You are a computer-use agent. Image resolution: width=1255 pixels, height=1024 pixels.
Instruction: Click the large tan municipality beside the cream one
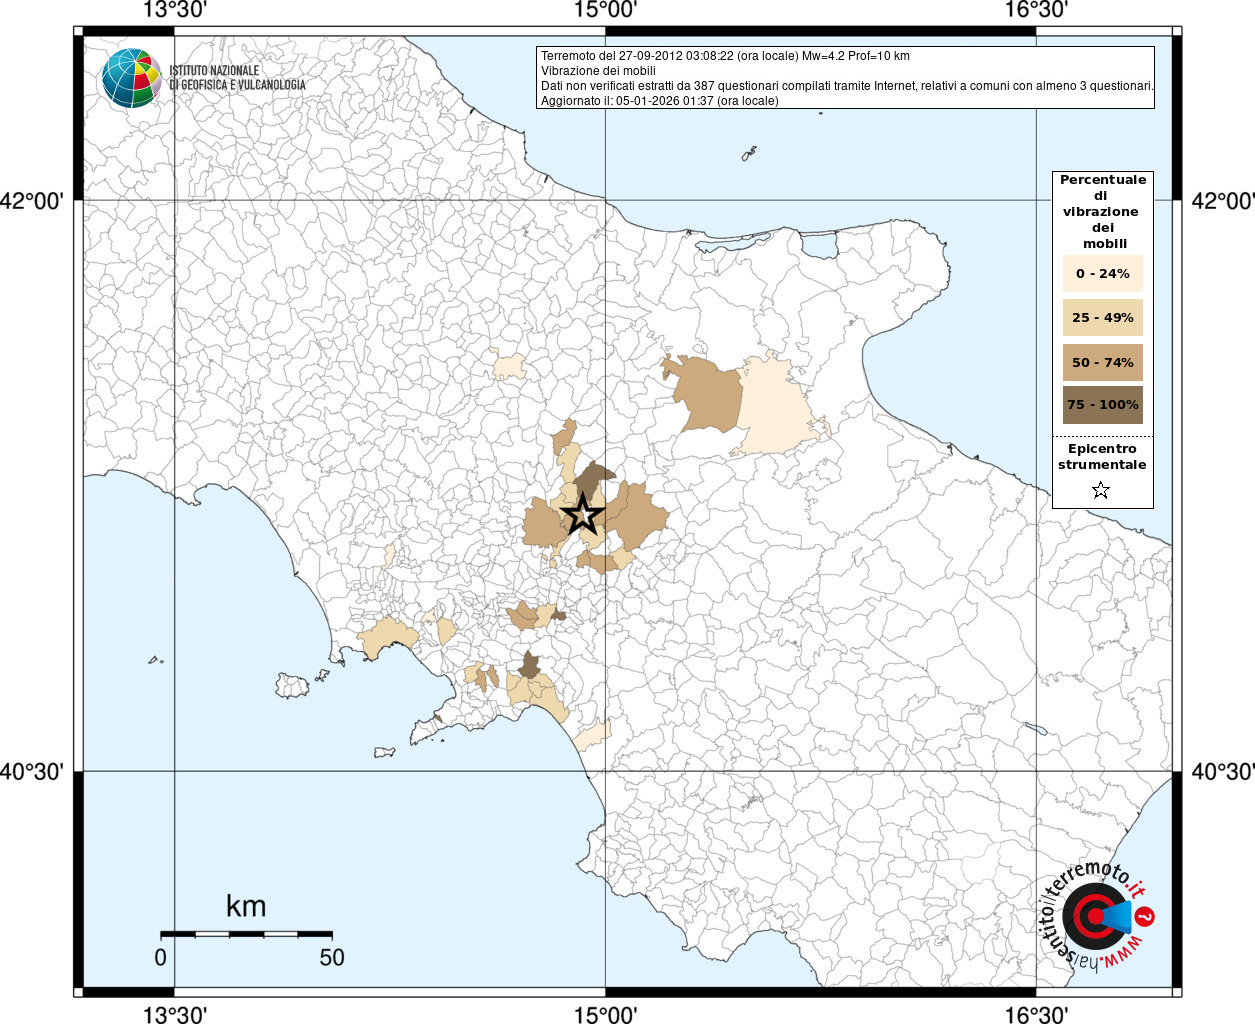click(710, 395)
